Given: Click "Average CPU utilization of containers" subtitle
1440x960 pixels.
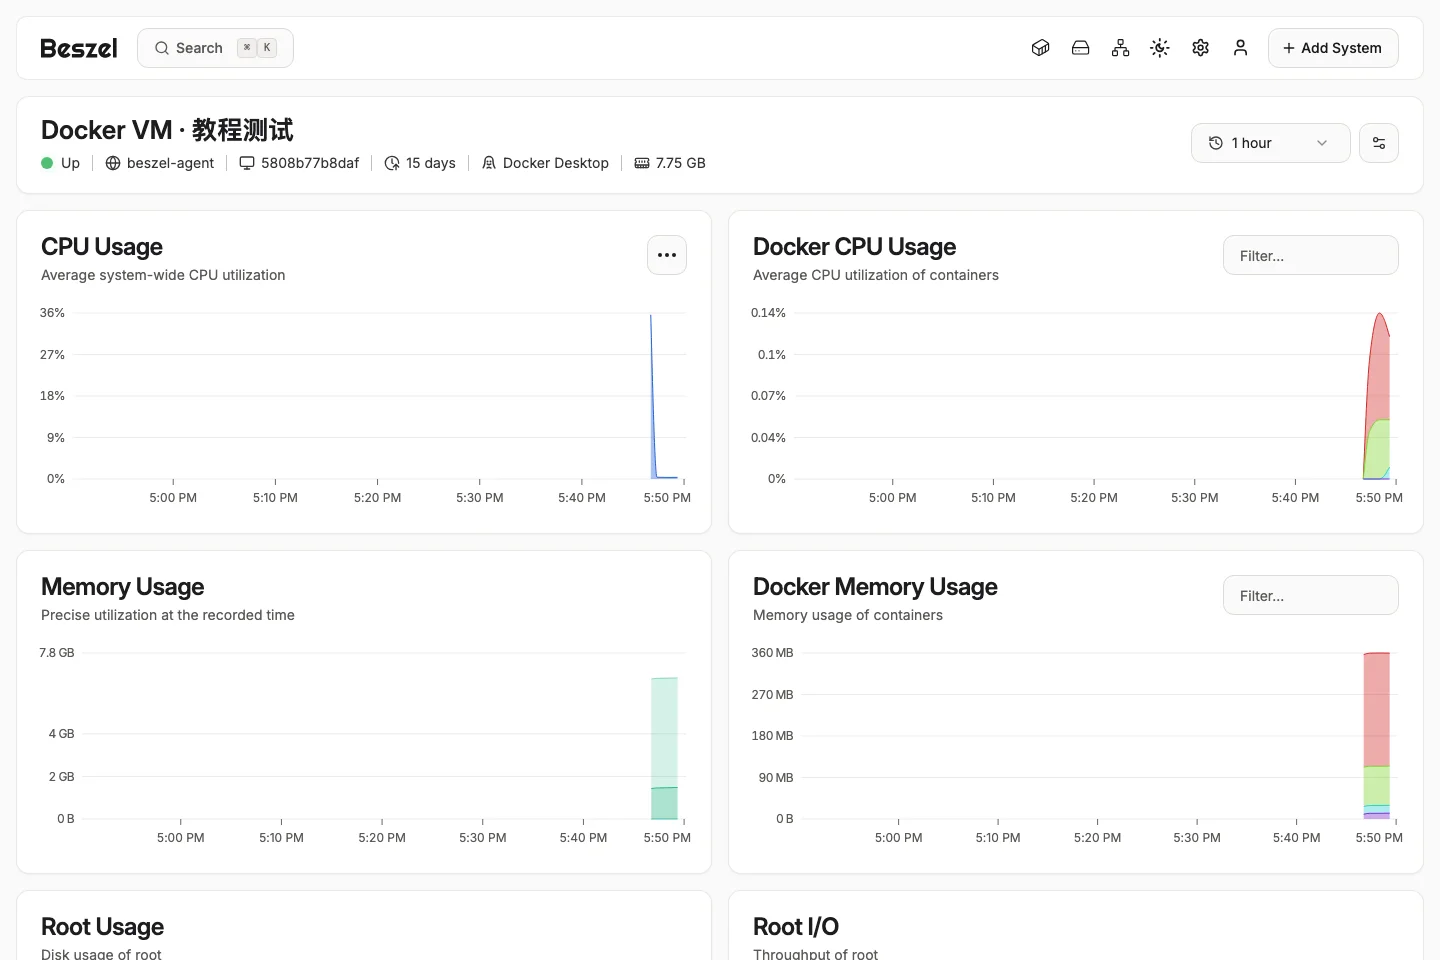Looking at the screenshot, I should click(876, 275).
